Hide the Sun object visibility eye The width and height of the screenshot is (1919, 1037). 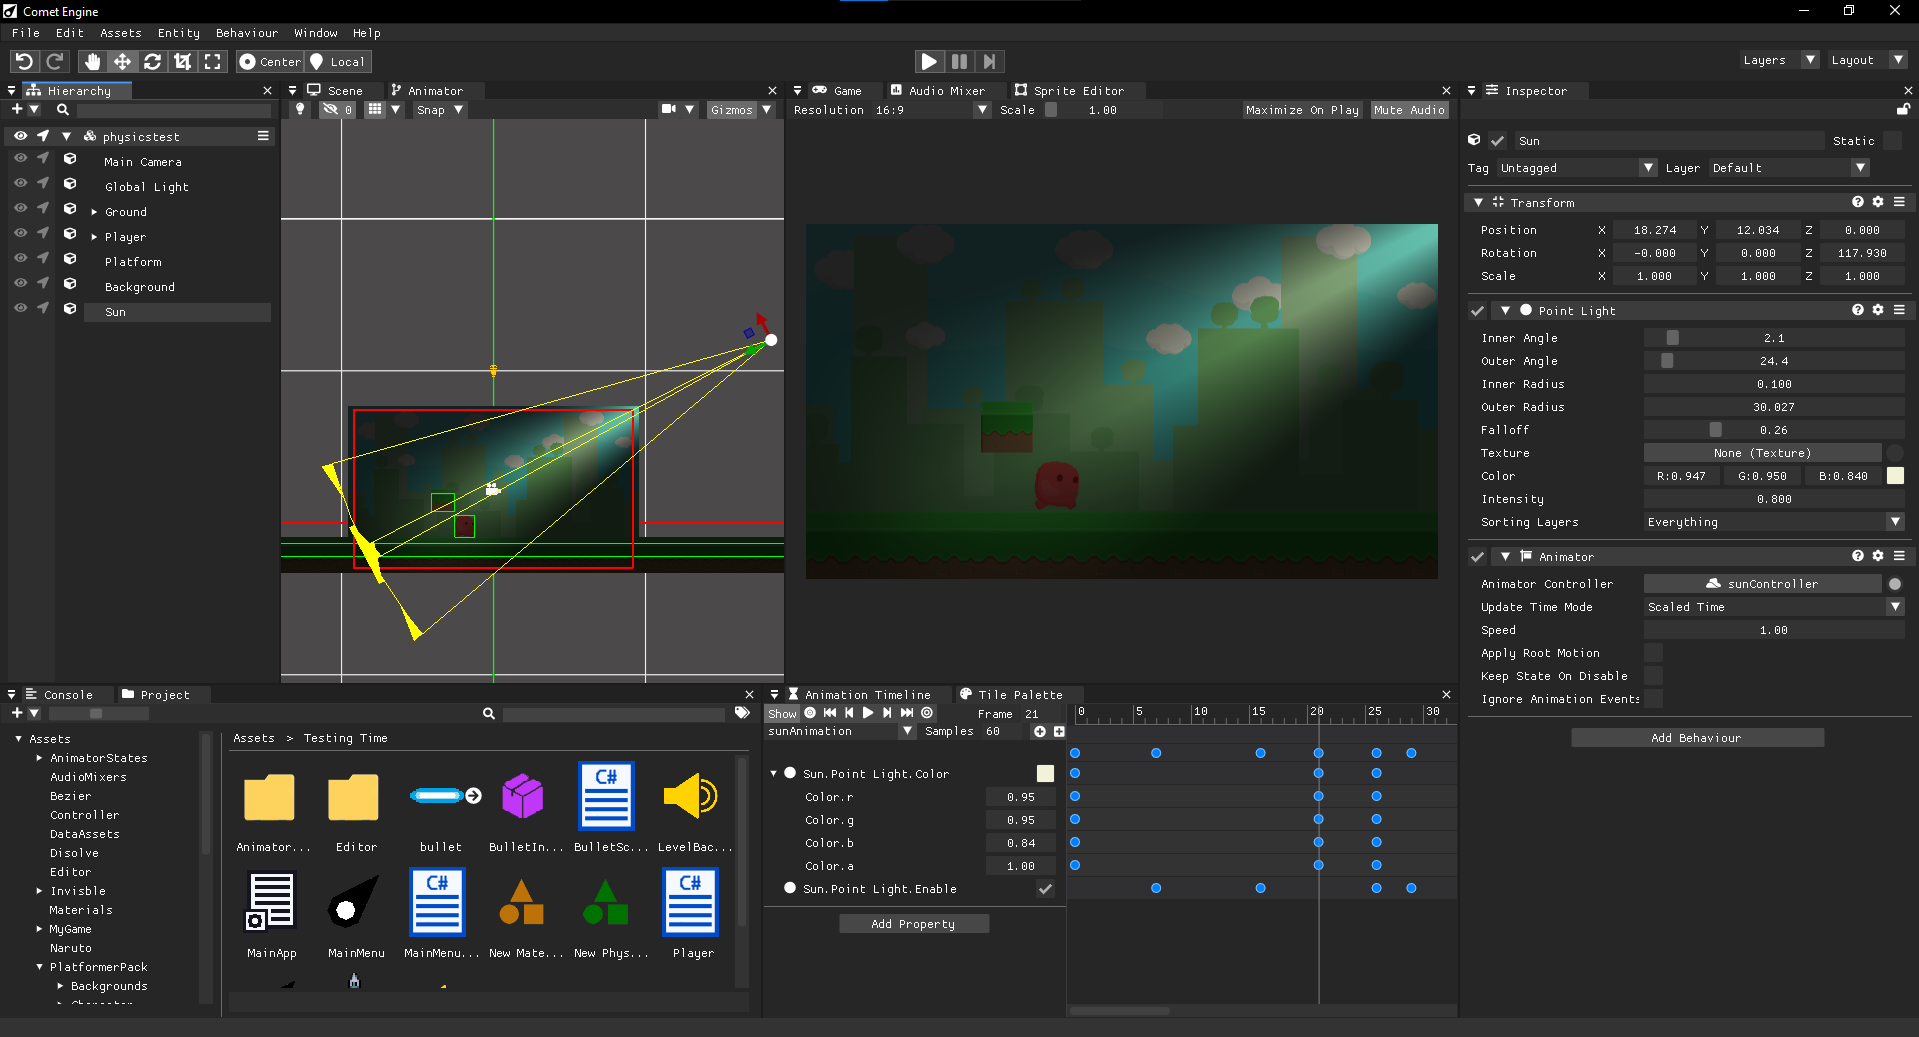[x=20, y=309]
